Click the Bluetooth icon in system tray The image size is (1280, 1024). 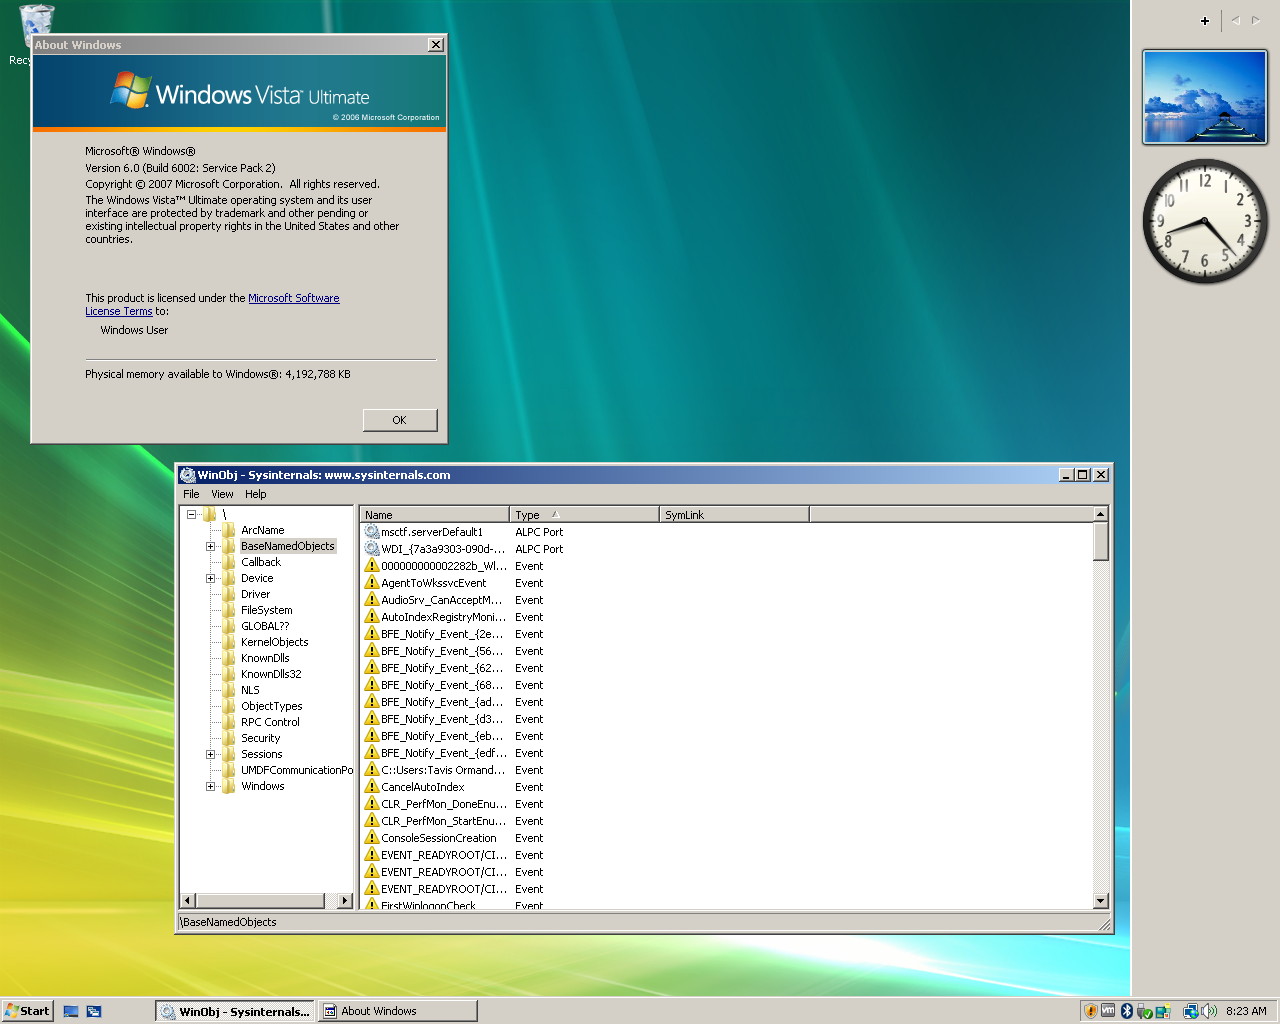tap(1126, 1011)
